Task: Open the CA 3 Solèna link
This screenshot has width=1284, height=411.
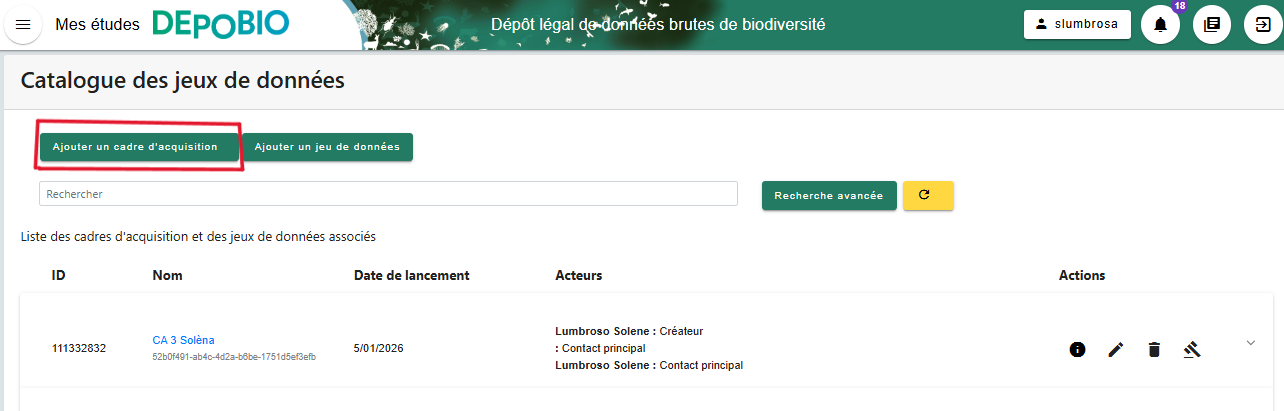Action: pyautogui.click(x=183, y=340)
